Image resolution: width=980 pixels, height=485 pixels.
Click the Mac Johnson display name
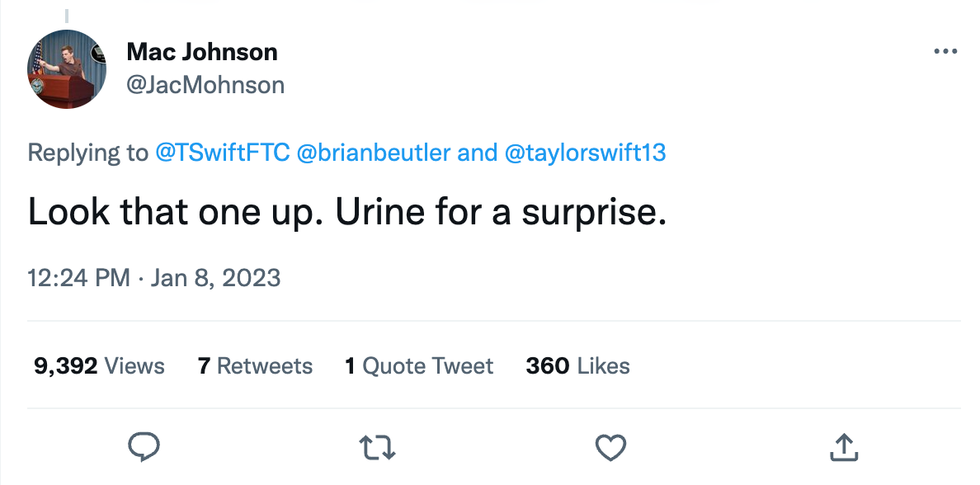point(202,51)
